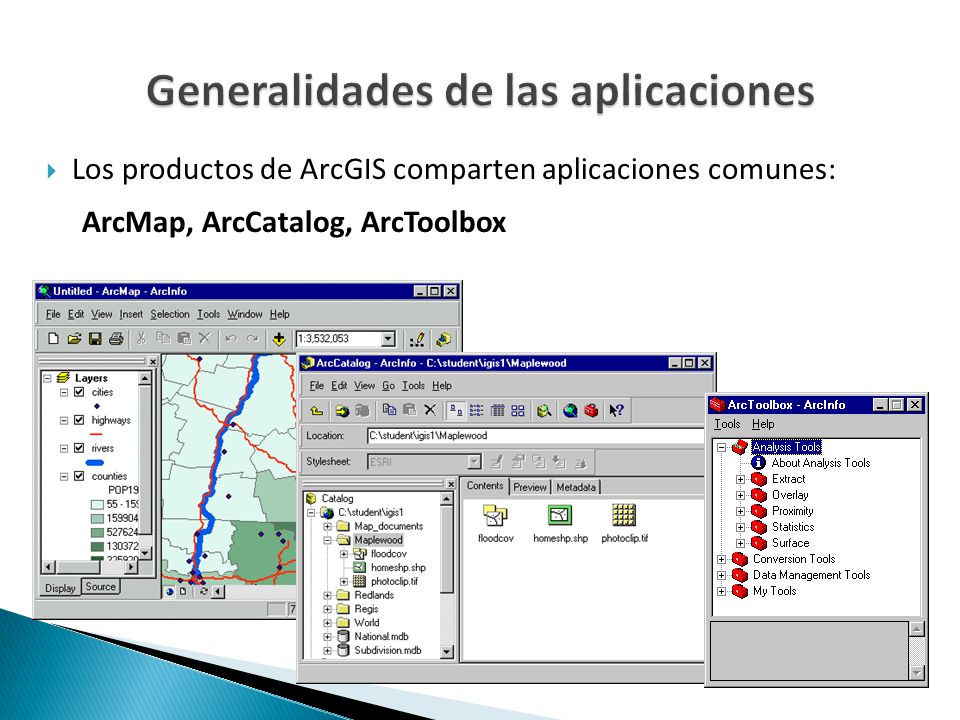Select Thumbnails view icon in ArcCatalog toolbar
This screenshot has width=960, height=720.
point(518,410)
